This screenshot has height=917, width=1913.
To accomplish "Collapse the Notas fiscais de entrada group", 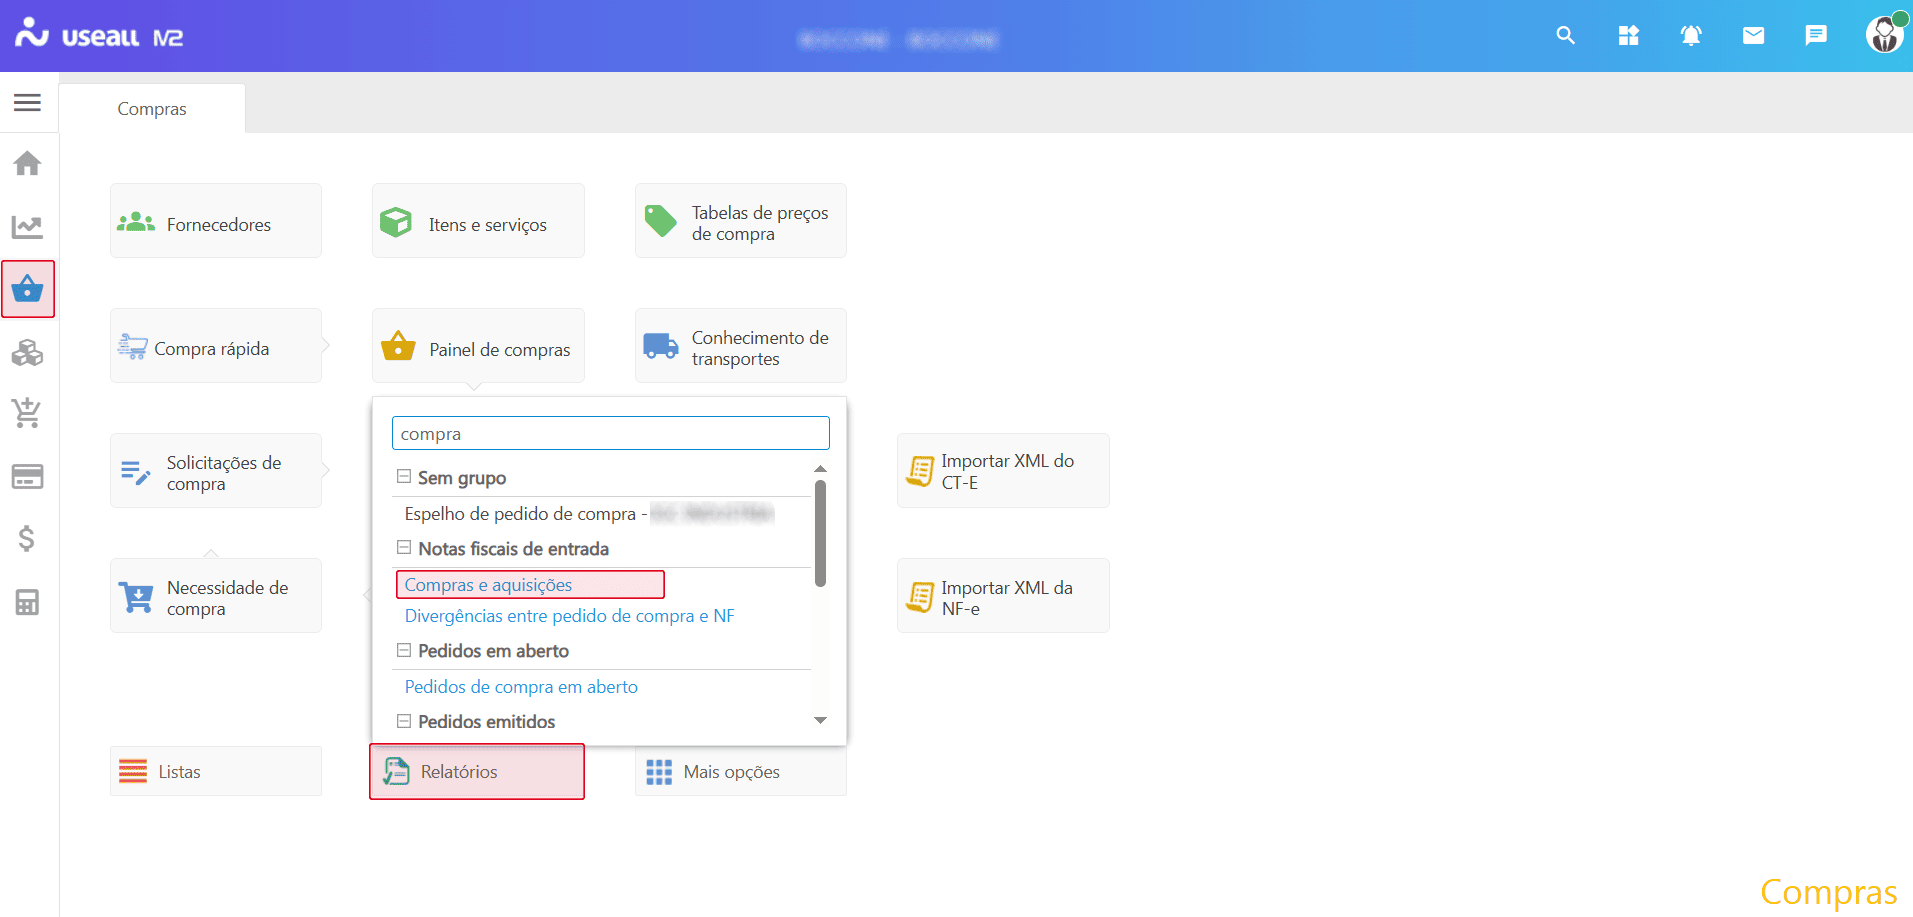I will 404,548.
